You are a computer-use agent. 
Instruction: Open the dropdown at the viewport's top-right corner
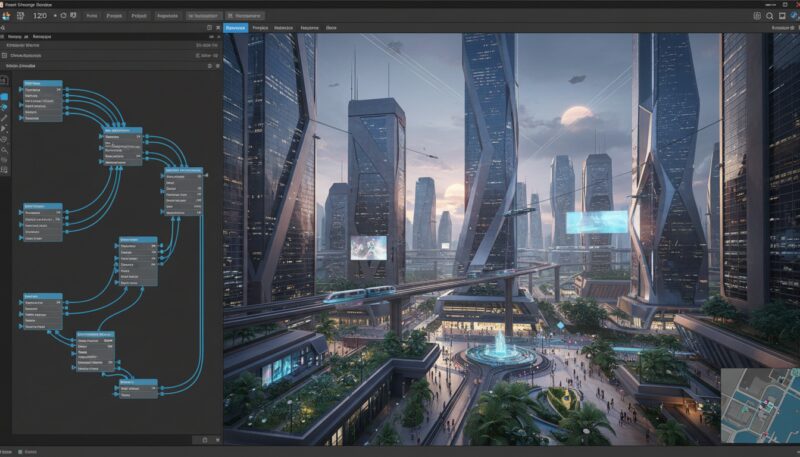(x=783, y=28)
